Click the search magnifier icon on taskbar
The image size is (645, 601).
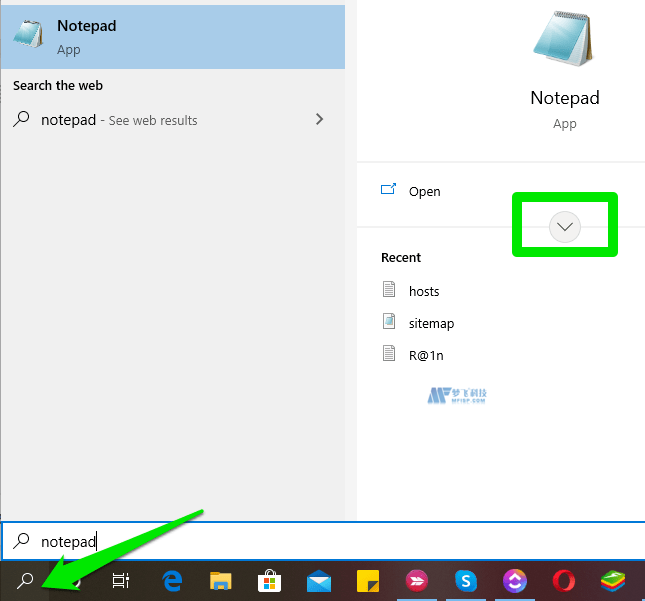[x=26, y=580]
